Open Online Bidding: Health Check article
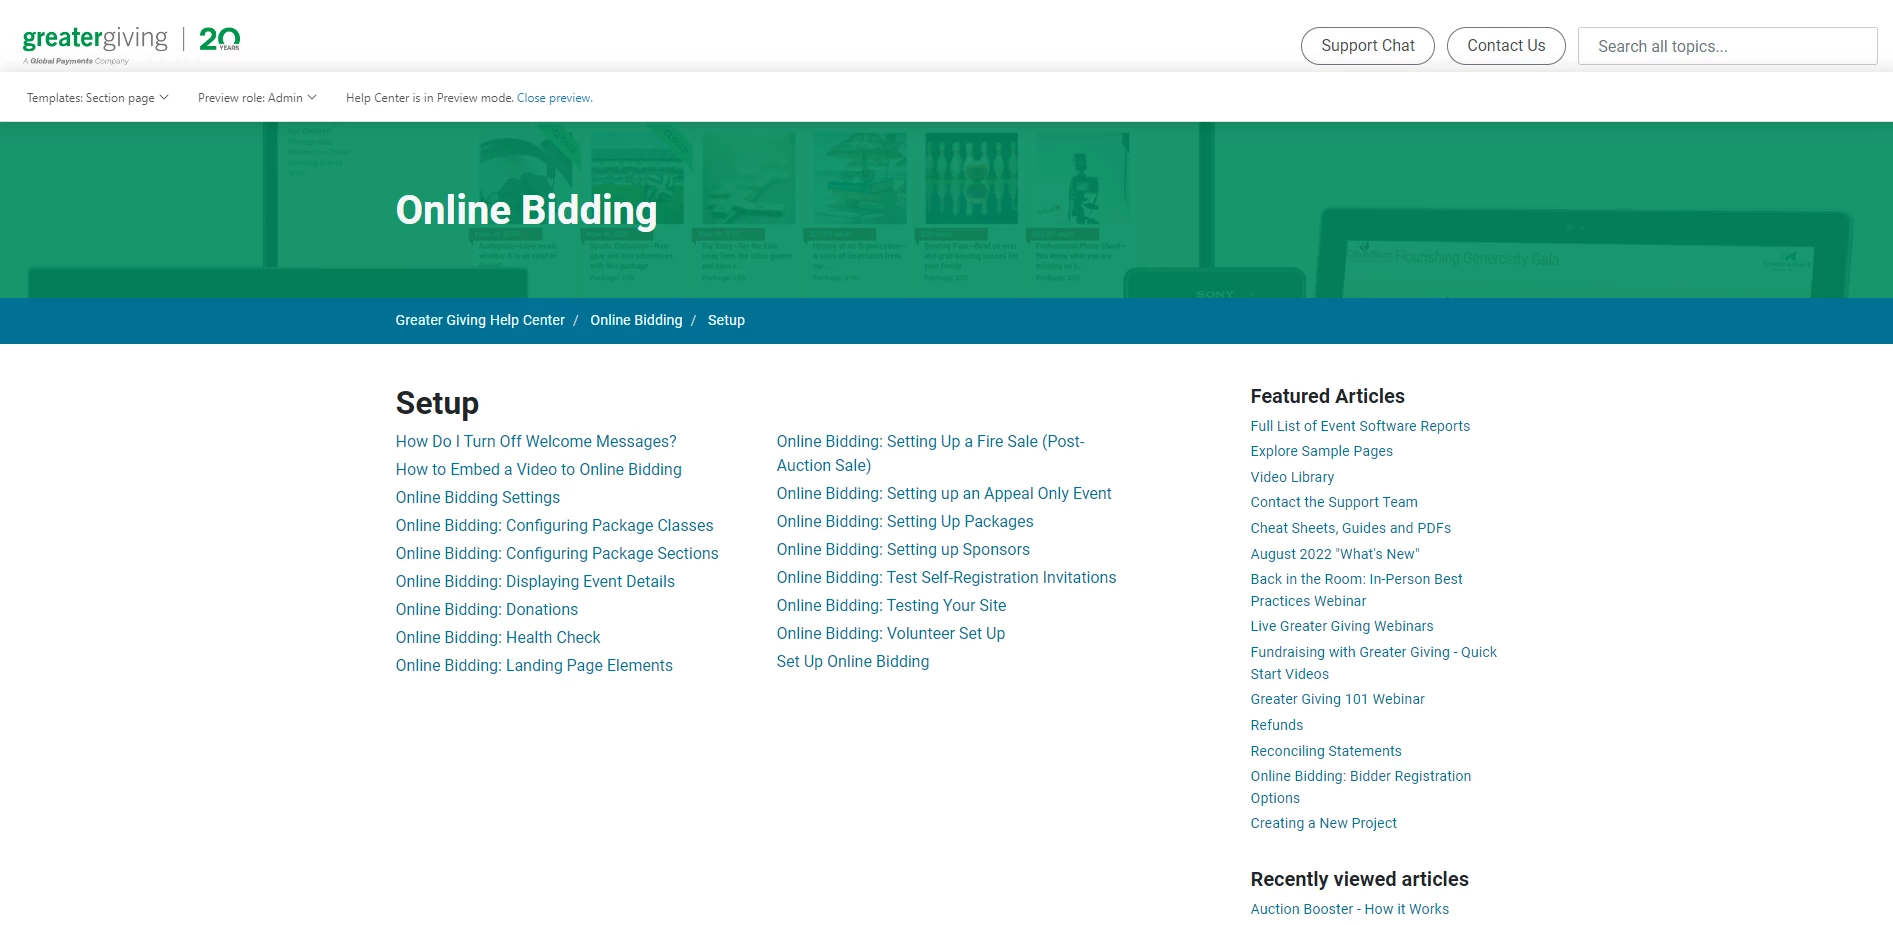This screenshot has width=1893, height=925. 498,637
